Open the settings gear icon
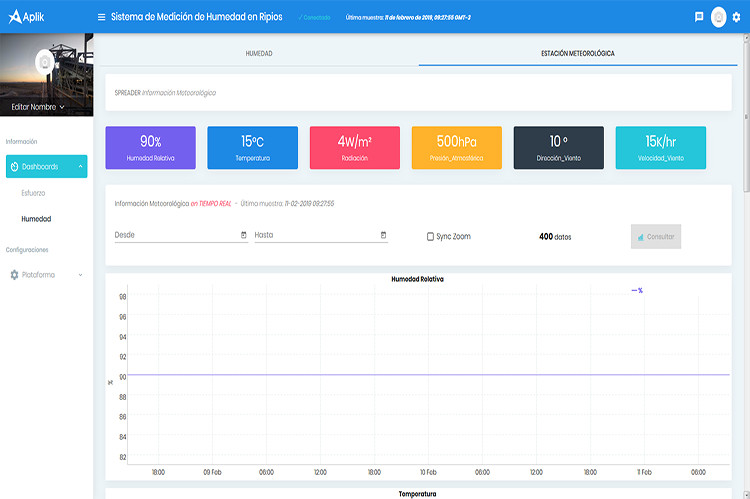 [736, 17]
